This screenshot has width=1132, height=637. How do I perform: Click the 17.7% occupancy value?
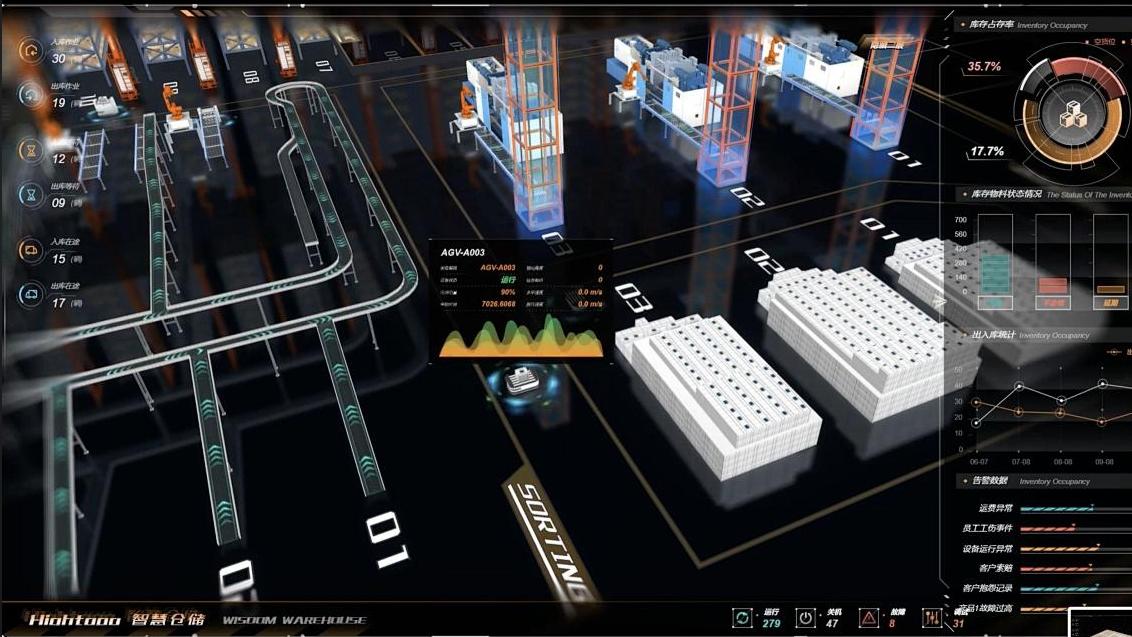click(x=987, y=152)
